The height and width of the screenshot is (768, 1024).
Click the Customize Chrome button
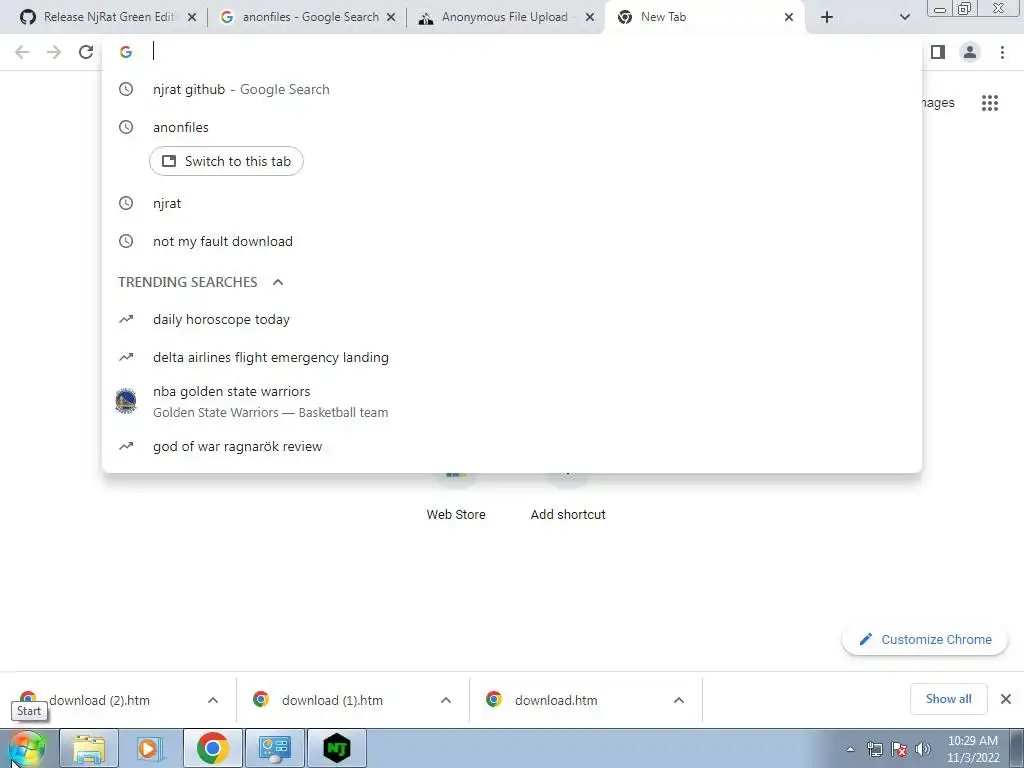tap(925, 640)
